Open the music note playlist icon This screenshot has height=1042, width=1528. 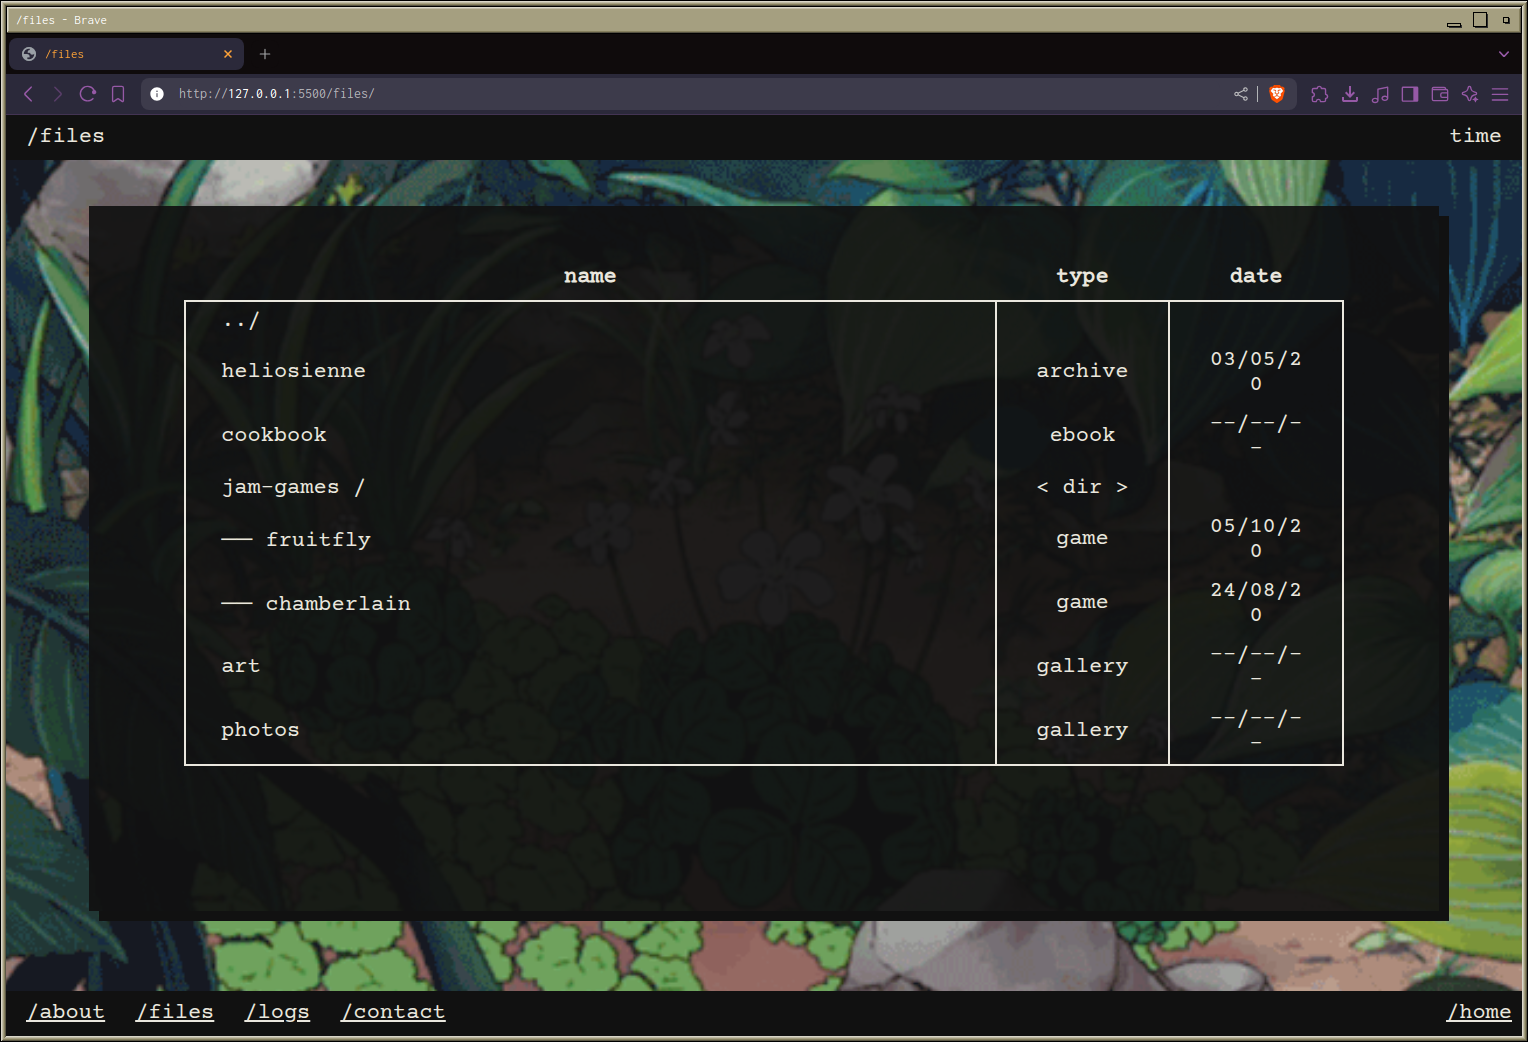point(1380,94)
